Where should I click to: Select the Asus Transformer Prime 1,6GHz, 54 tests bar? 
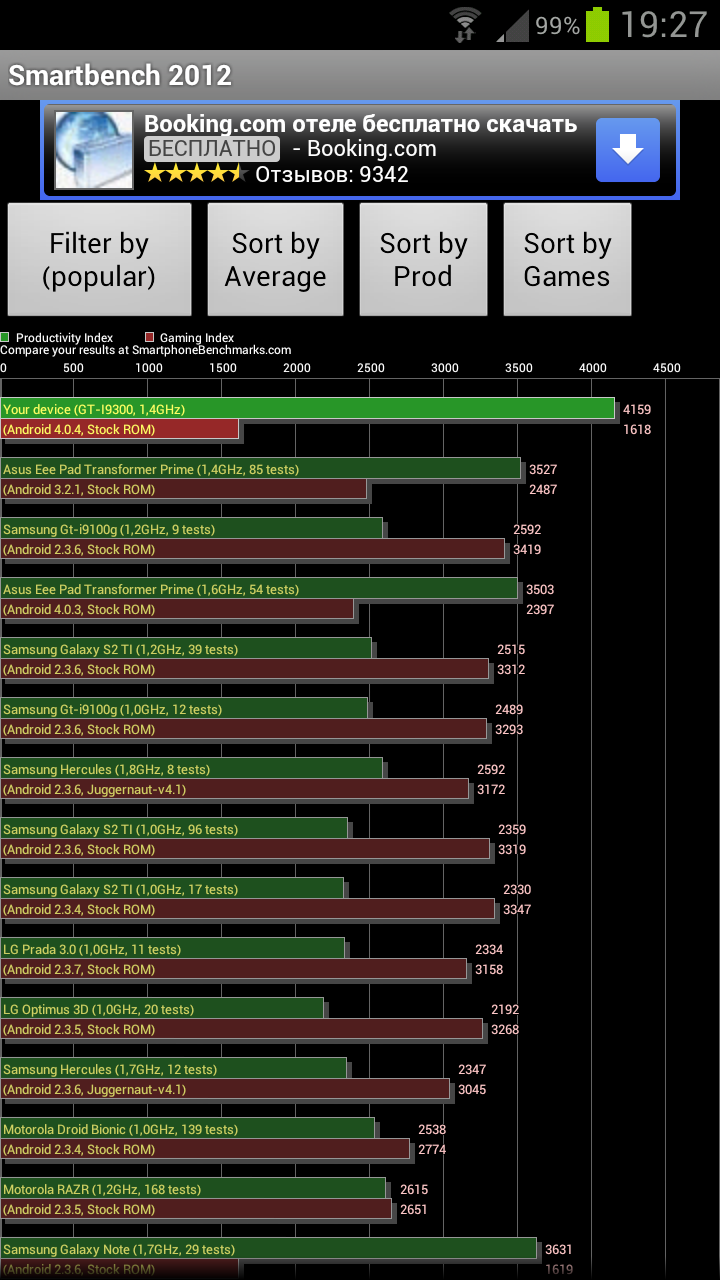[x=260, y=589]
